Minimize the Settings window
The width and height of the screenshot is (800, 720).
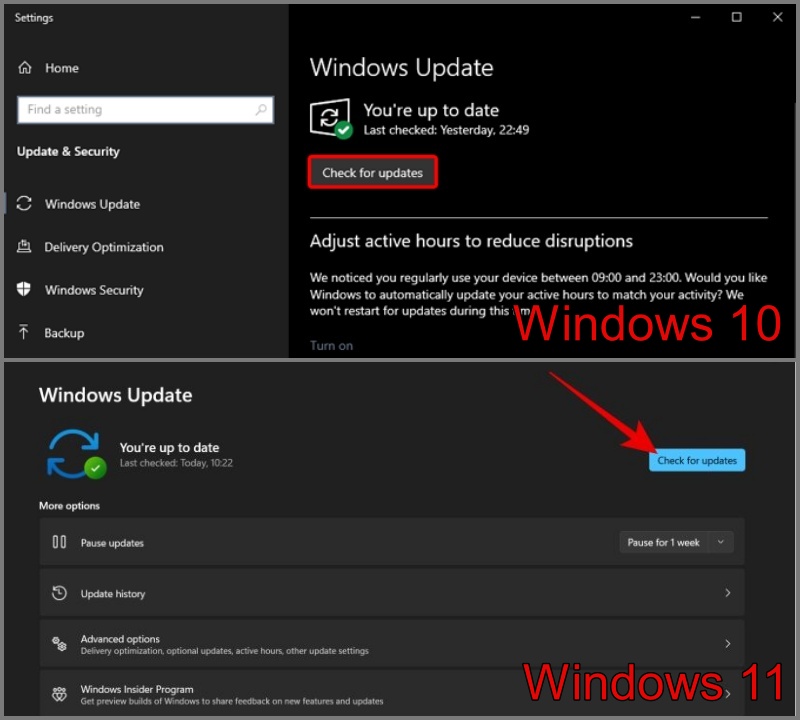[695, 17]
